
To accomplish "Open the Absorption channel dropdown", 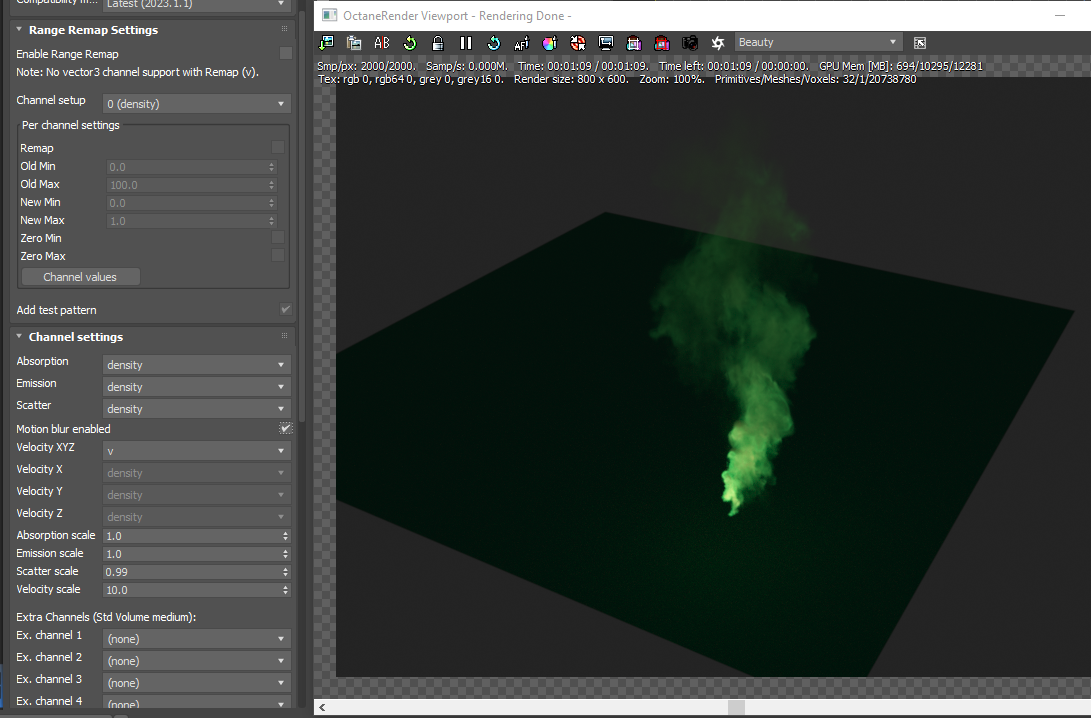I will [196, 365].
